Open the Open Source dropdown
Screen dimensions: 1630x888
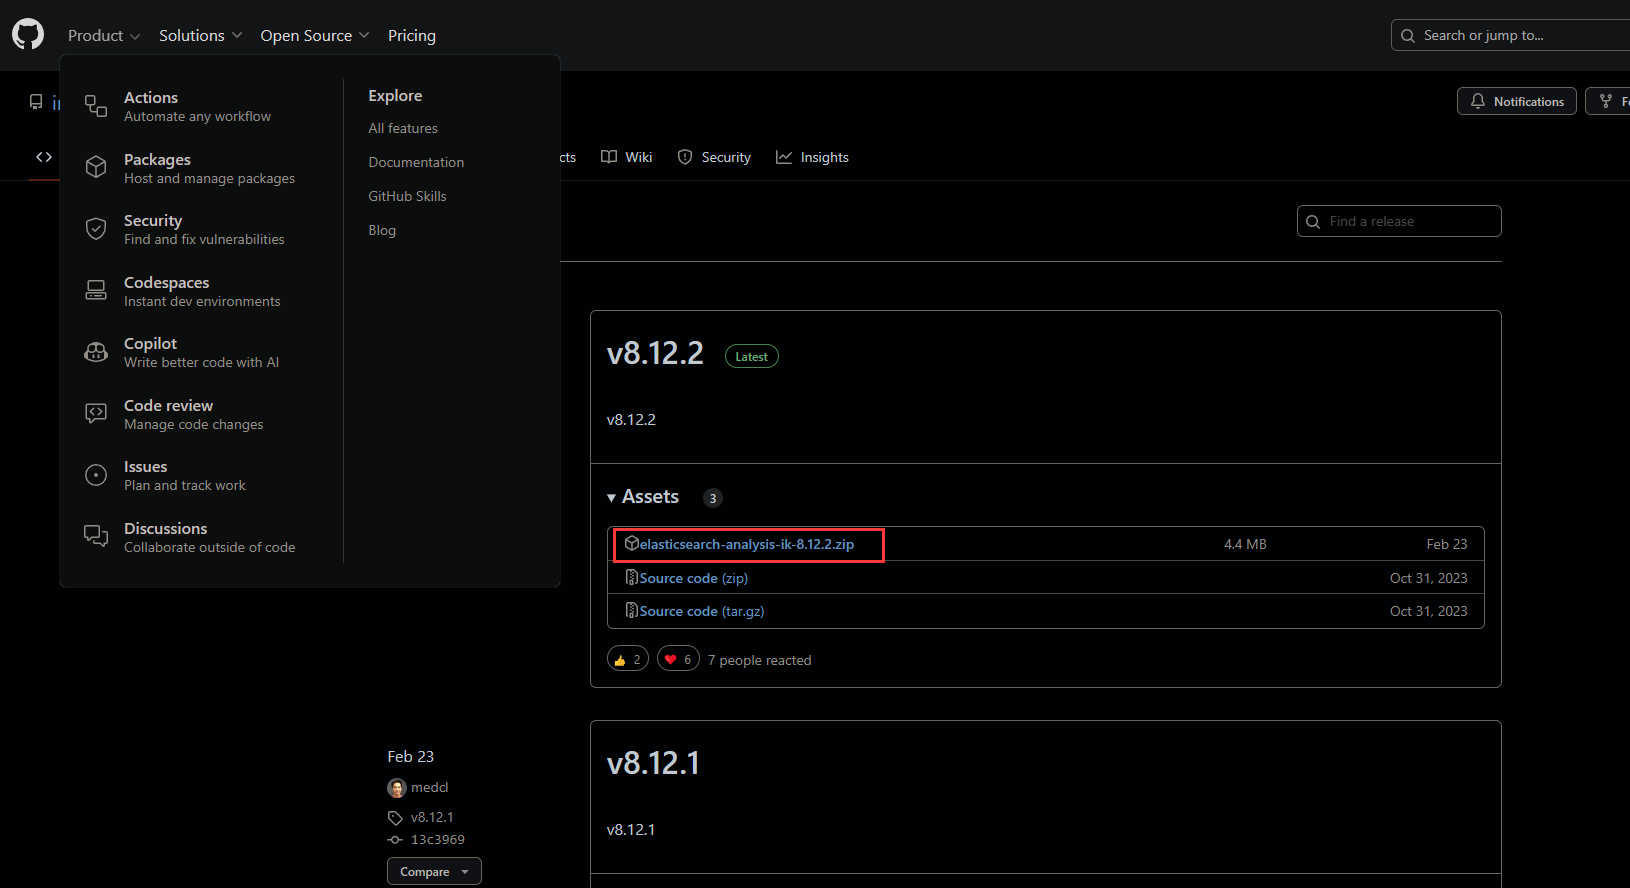click(315, 36)
